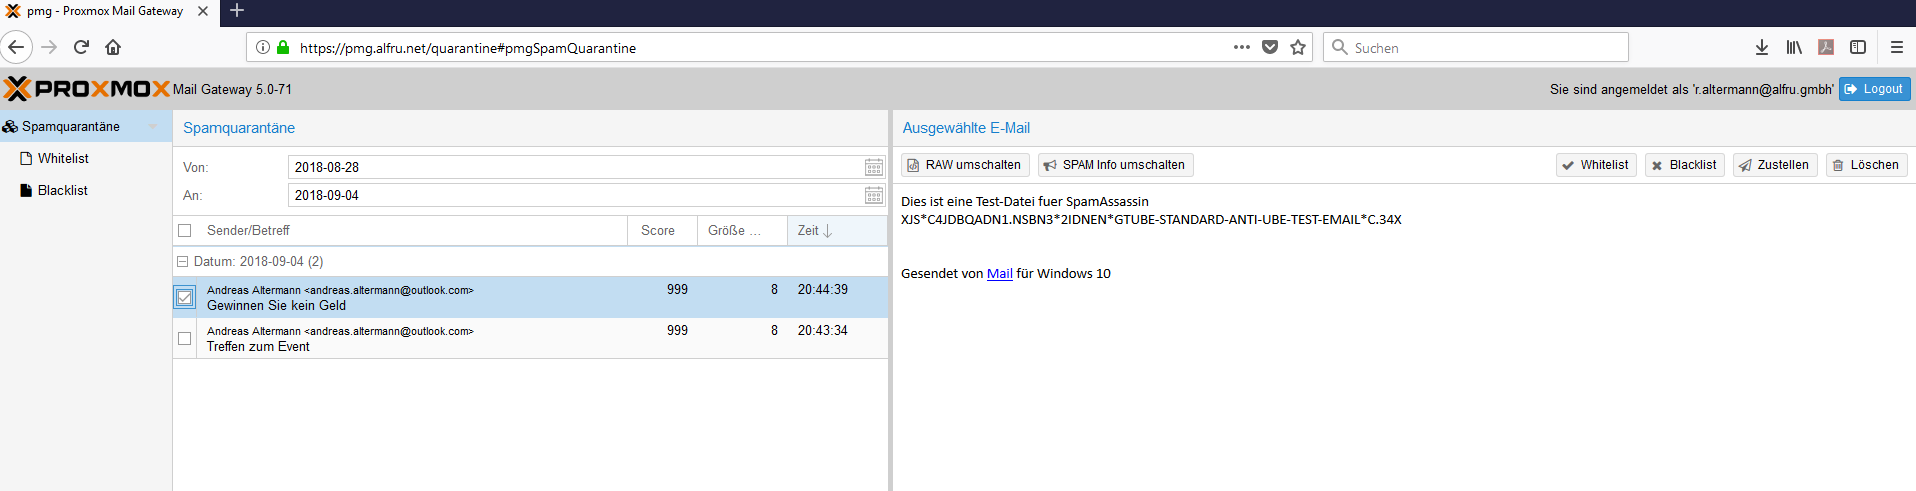Toggle select-all checkbox in Sender/Betreff header
Viewport: 1916px width, 491px height.
(184, 231)
